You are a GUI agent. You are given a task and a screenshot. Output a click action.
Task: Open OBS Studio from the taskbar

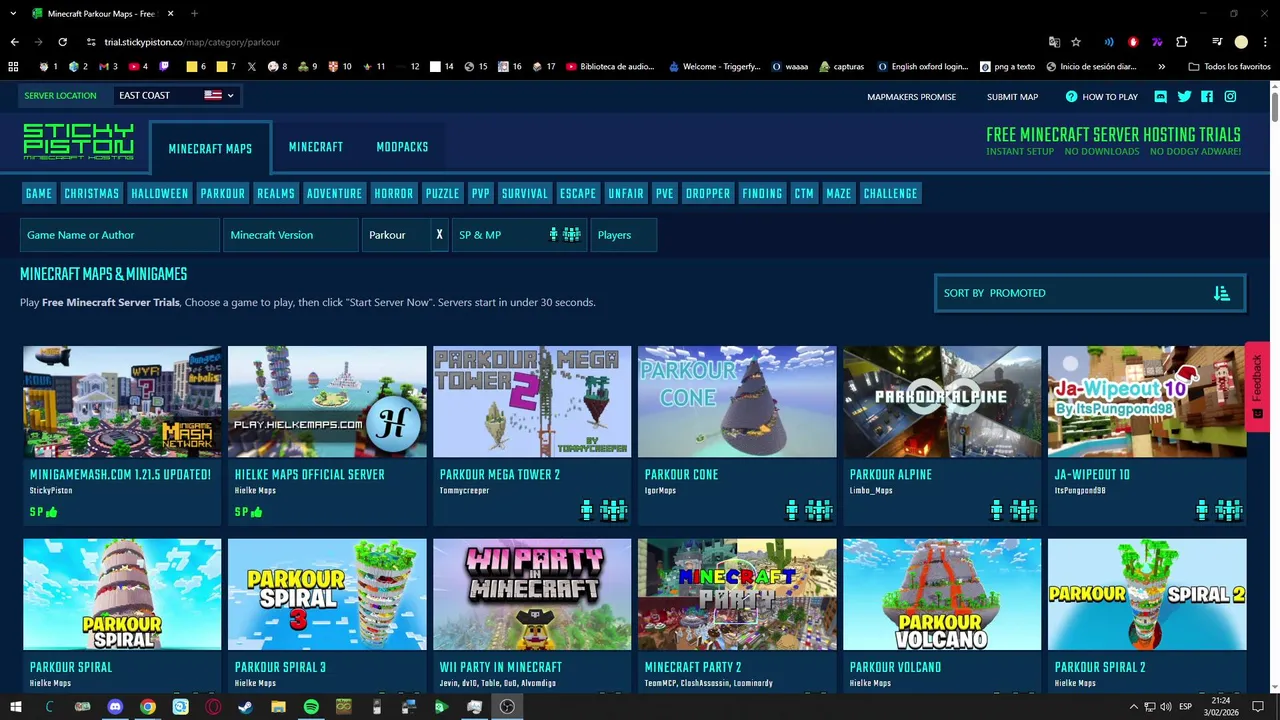tap(507, 707)
